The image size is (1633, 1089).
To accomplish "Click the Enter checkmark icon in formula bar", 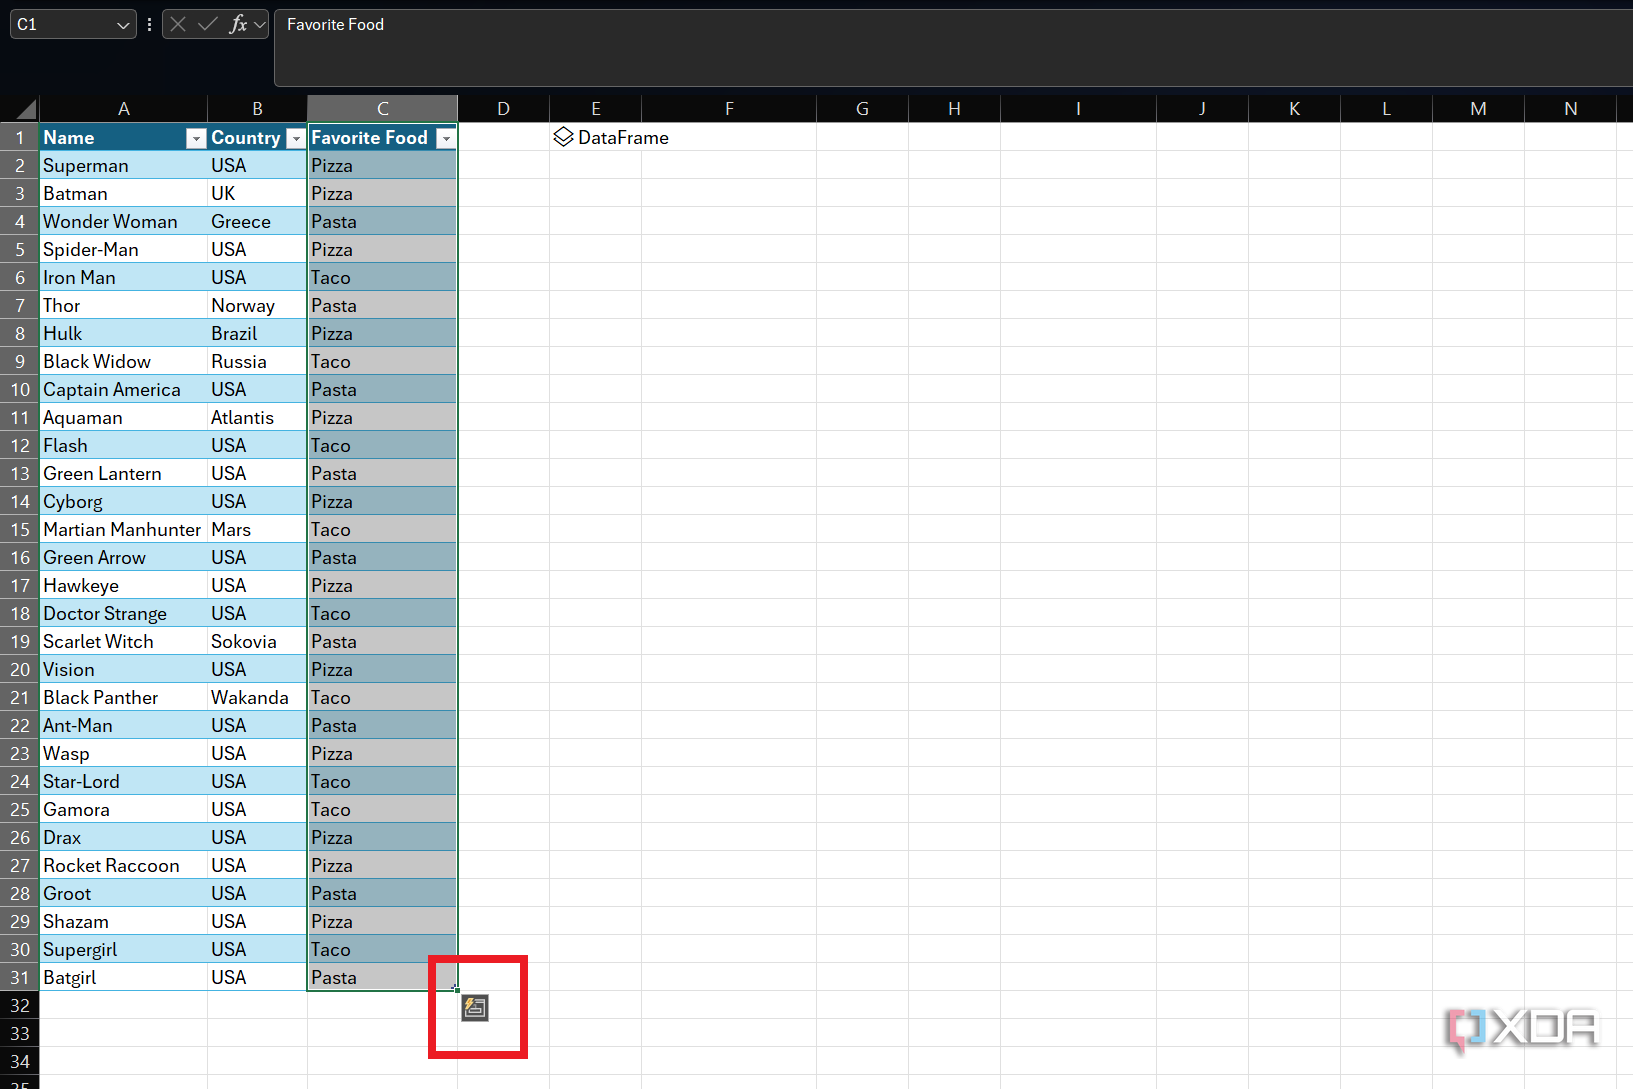I will click(x=208, y=24).
